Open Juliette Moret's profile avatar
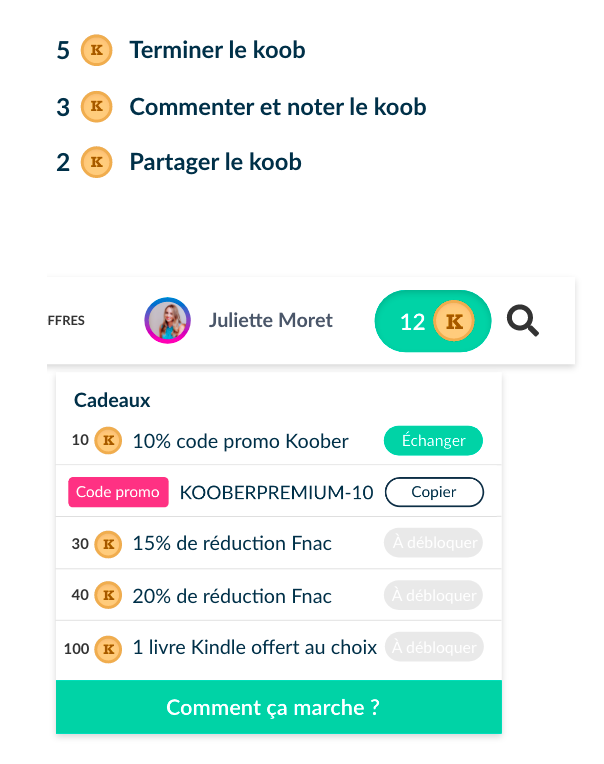The height and width of the screenshot is (764, 604). 167,321
